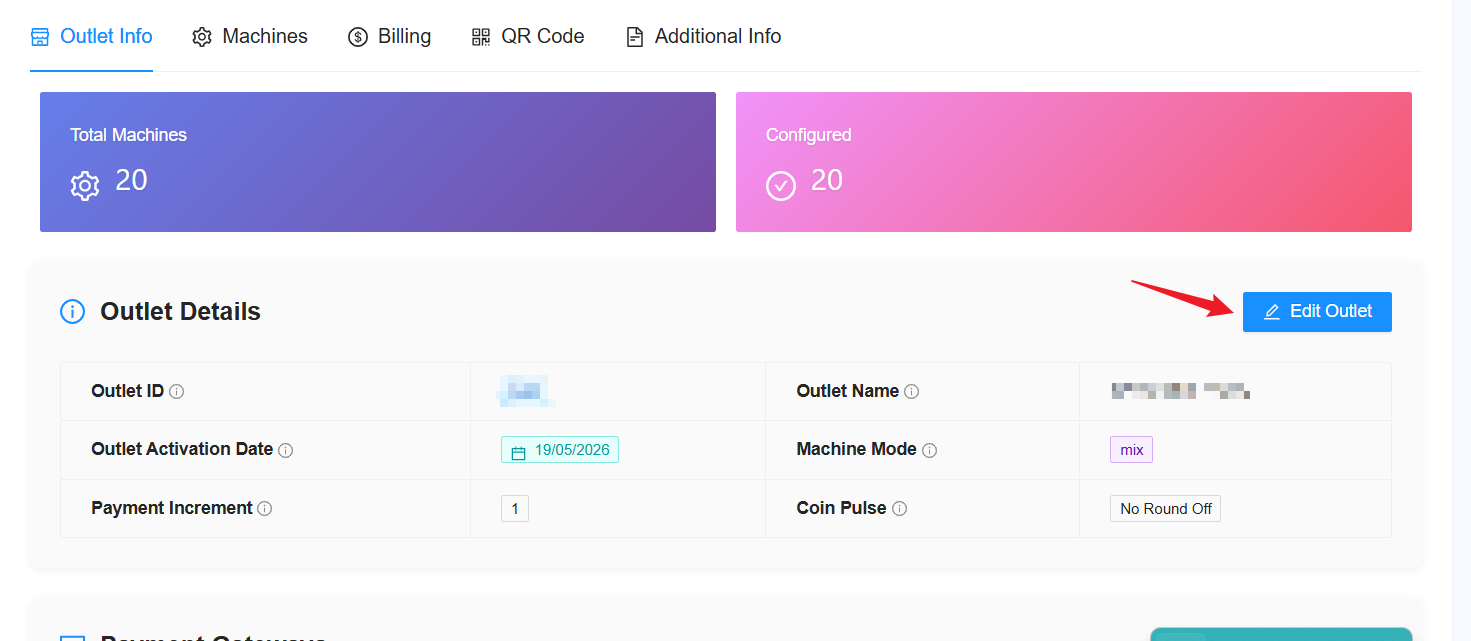This screenshot has height=641, width=1471.
Task: Click the Edit Outlet button
Action: [x=1317, y=312]
